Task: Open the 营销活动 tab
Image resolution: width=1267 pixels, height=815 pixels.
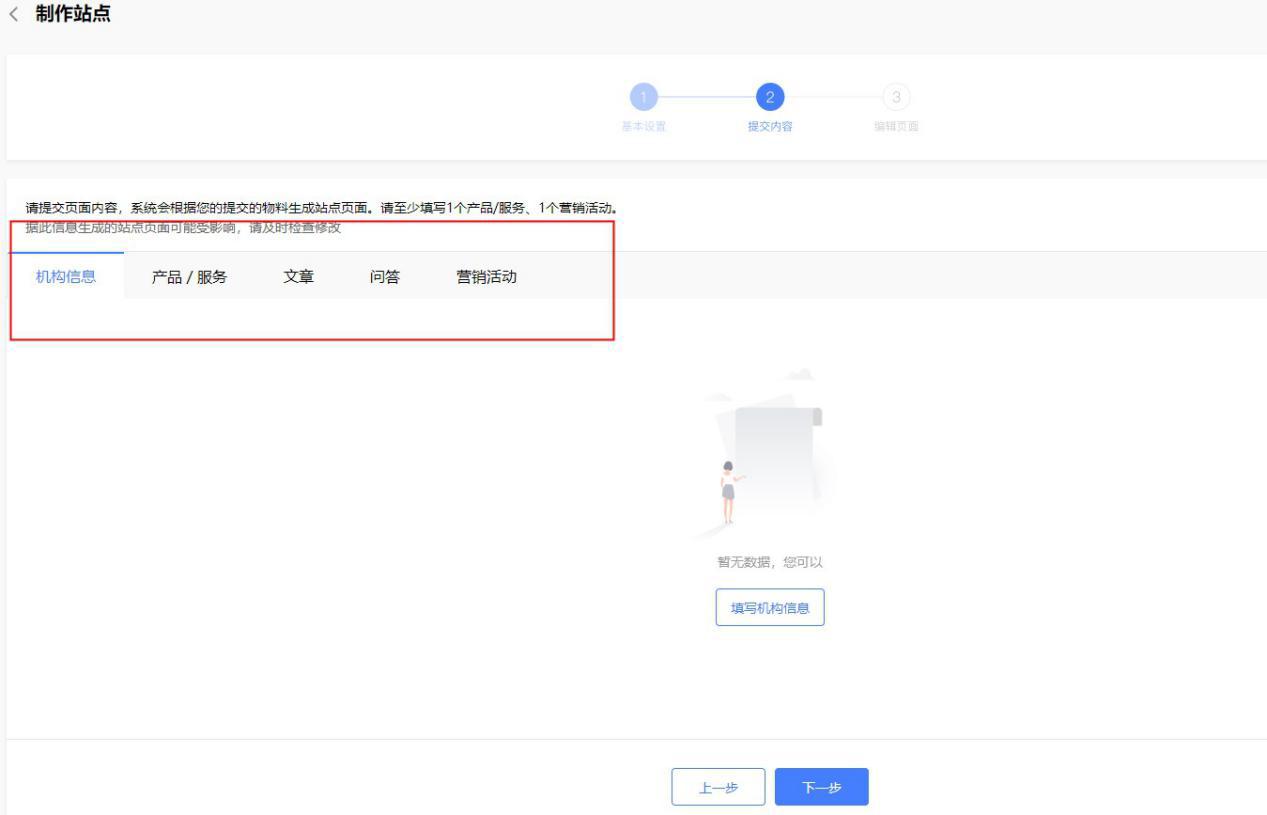Action: tap(485, 278)
